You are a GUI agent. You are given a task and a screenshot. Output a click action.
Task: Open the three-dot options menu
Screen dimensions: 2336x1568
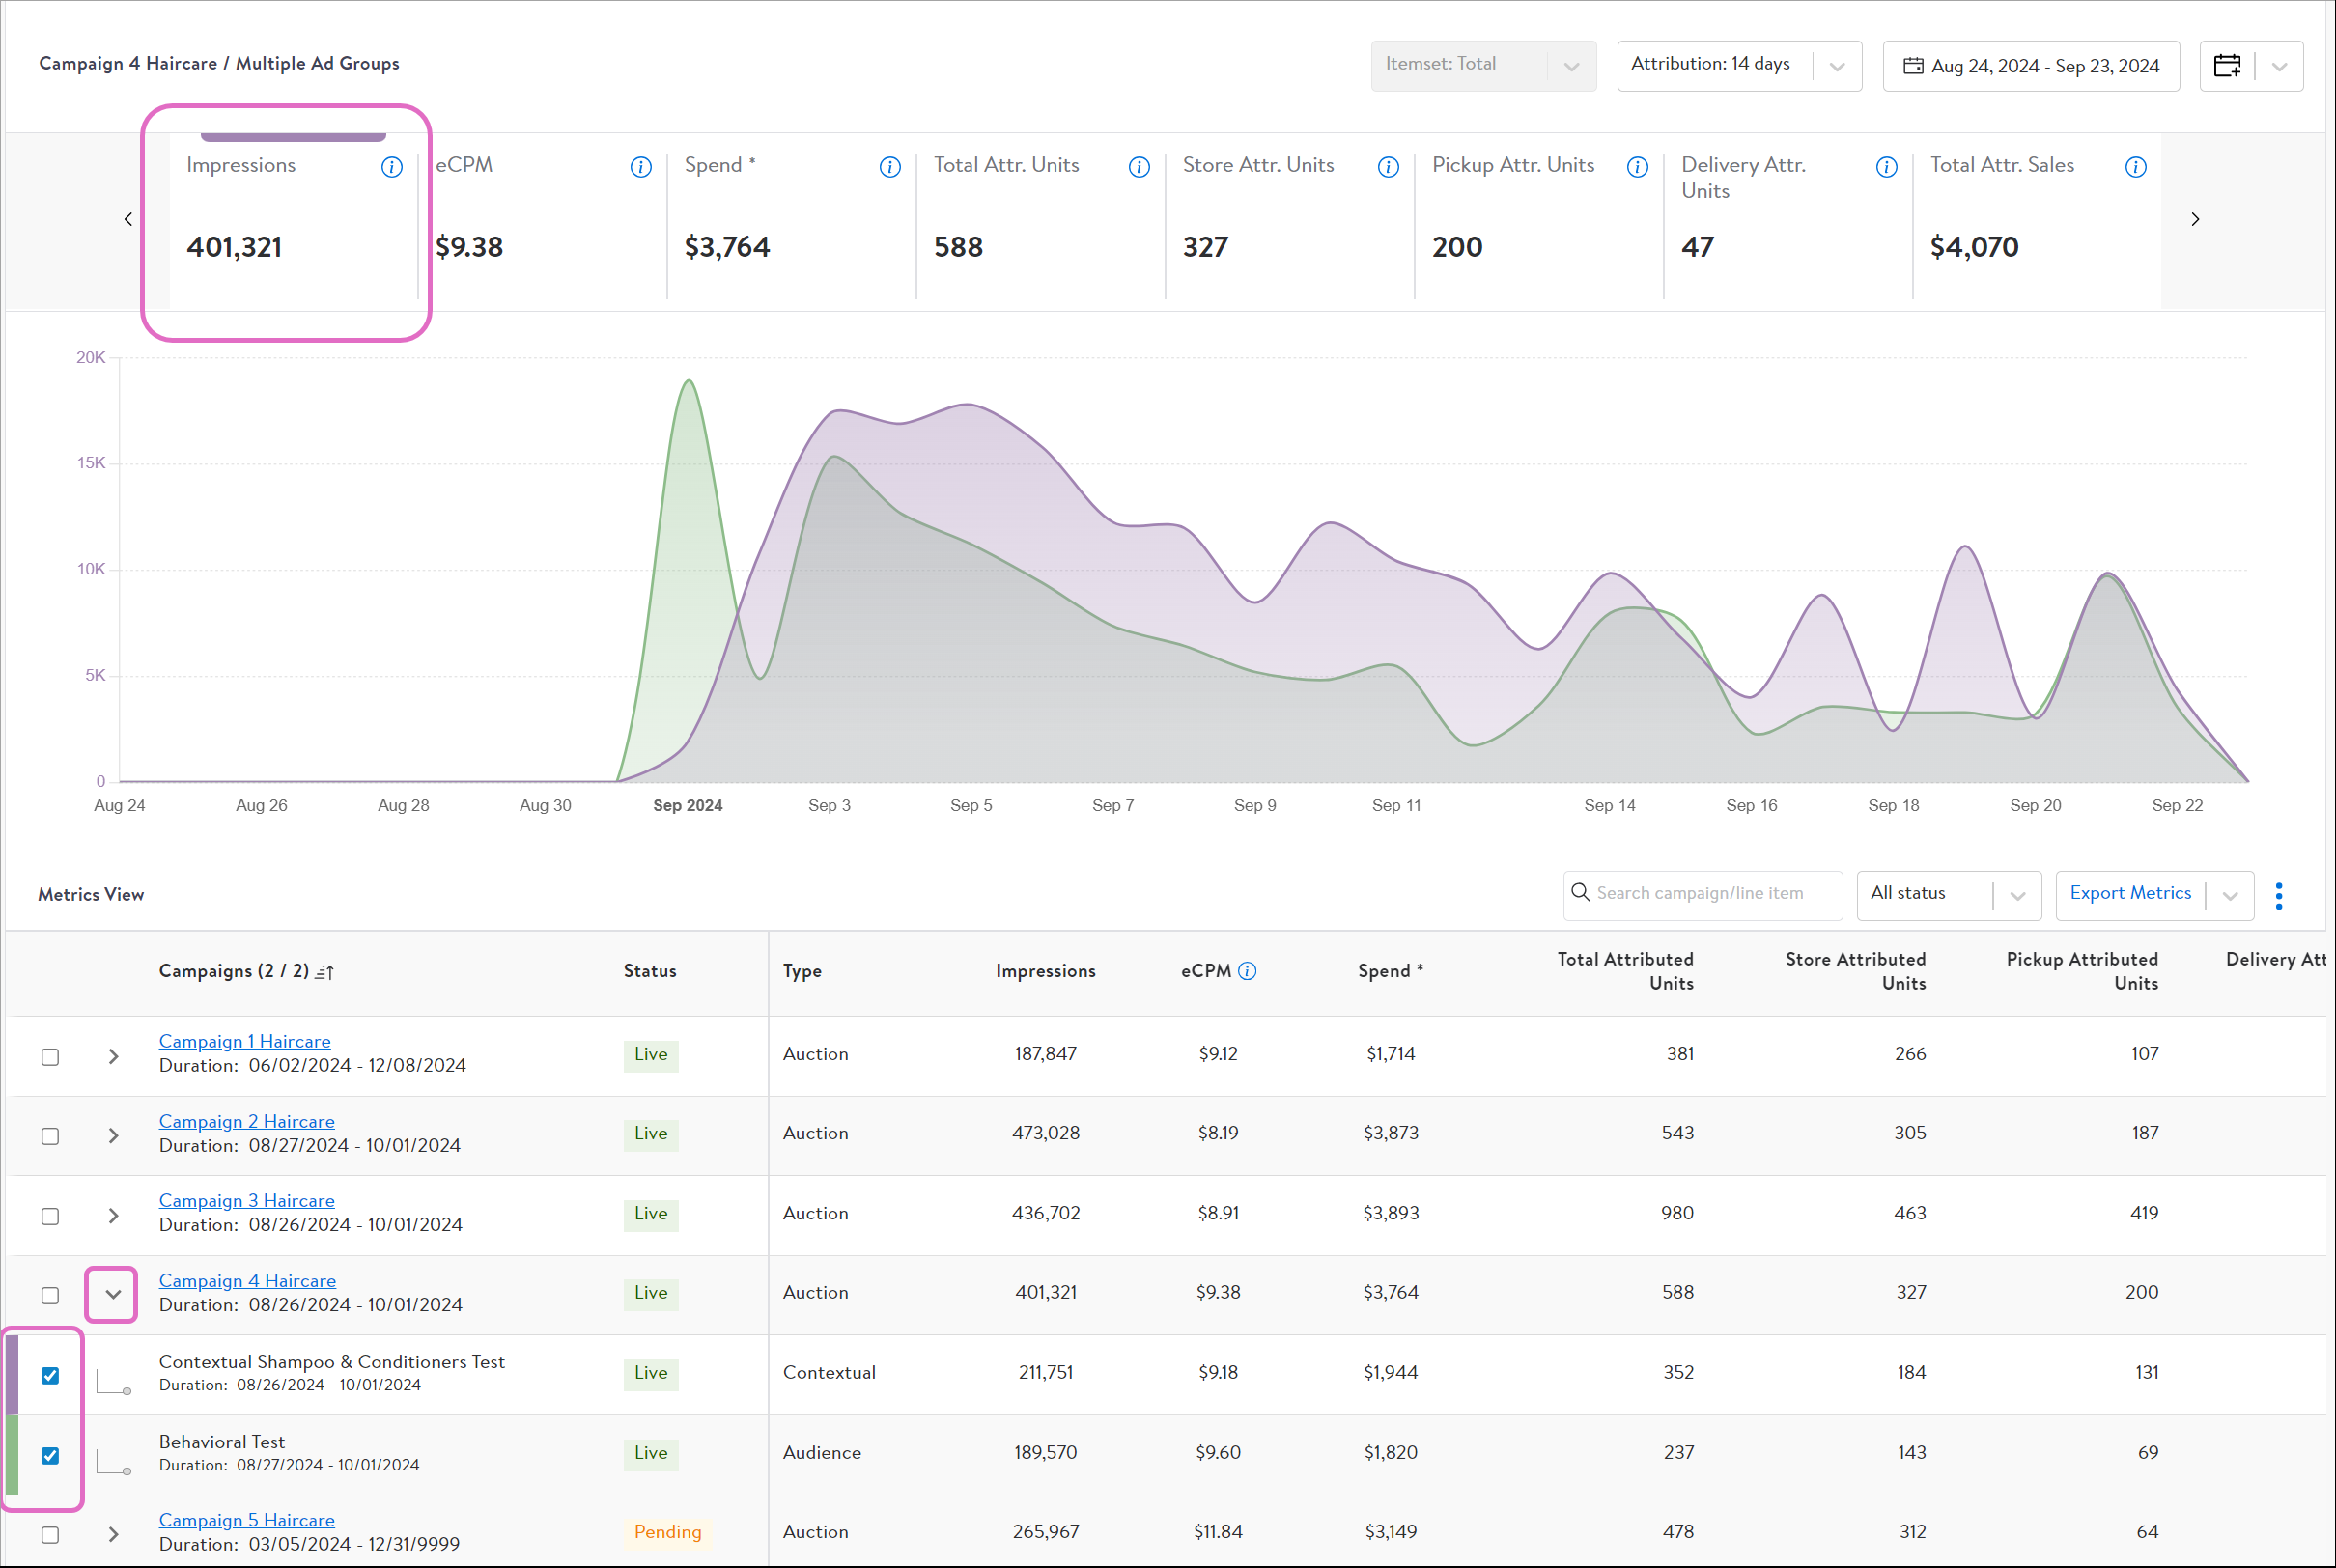click(x=2278, y=895)
